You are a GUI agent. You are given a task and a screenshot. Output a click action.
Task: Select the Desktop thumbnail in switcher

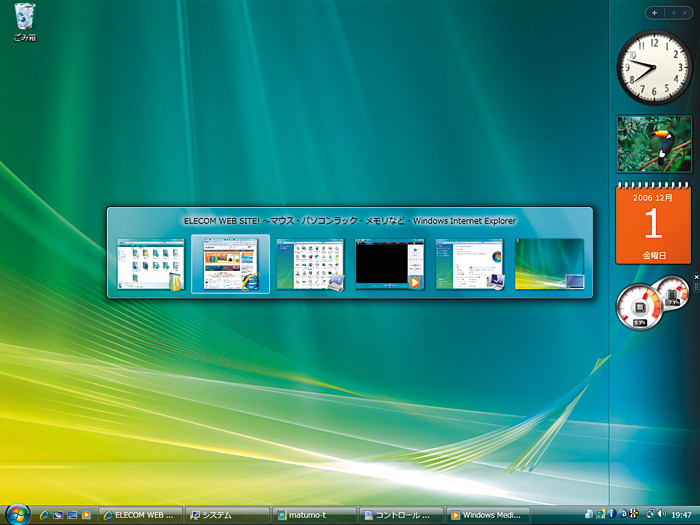point(549,264)
